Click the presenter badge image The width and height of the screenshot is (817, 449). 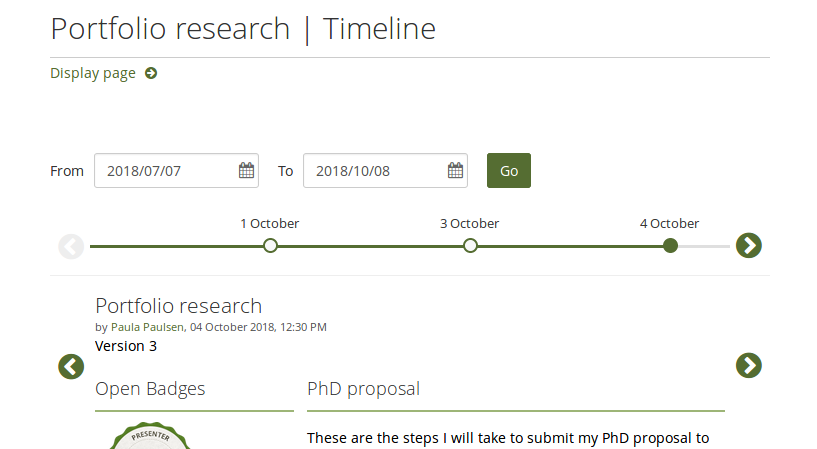(x=150, y=437)
